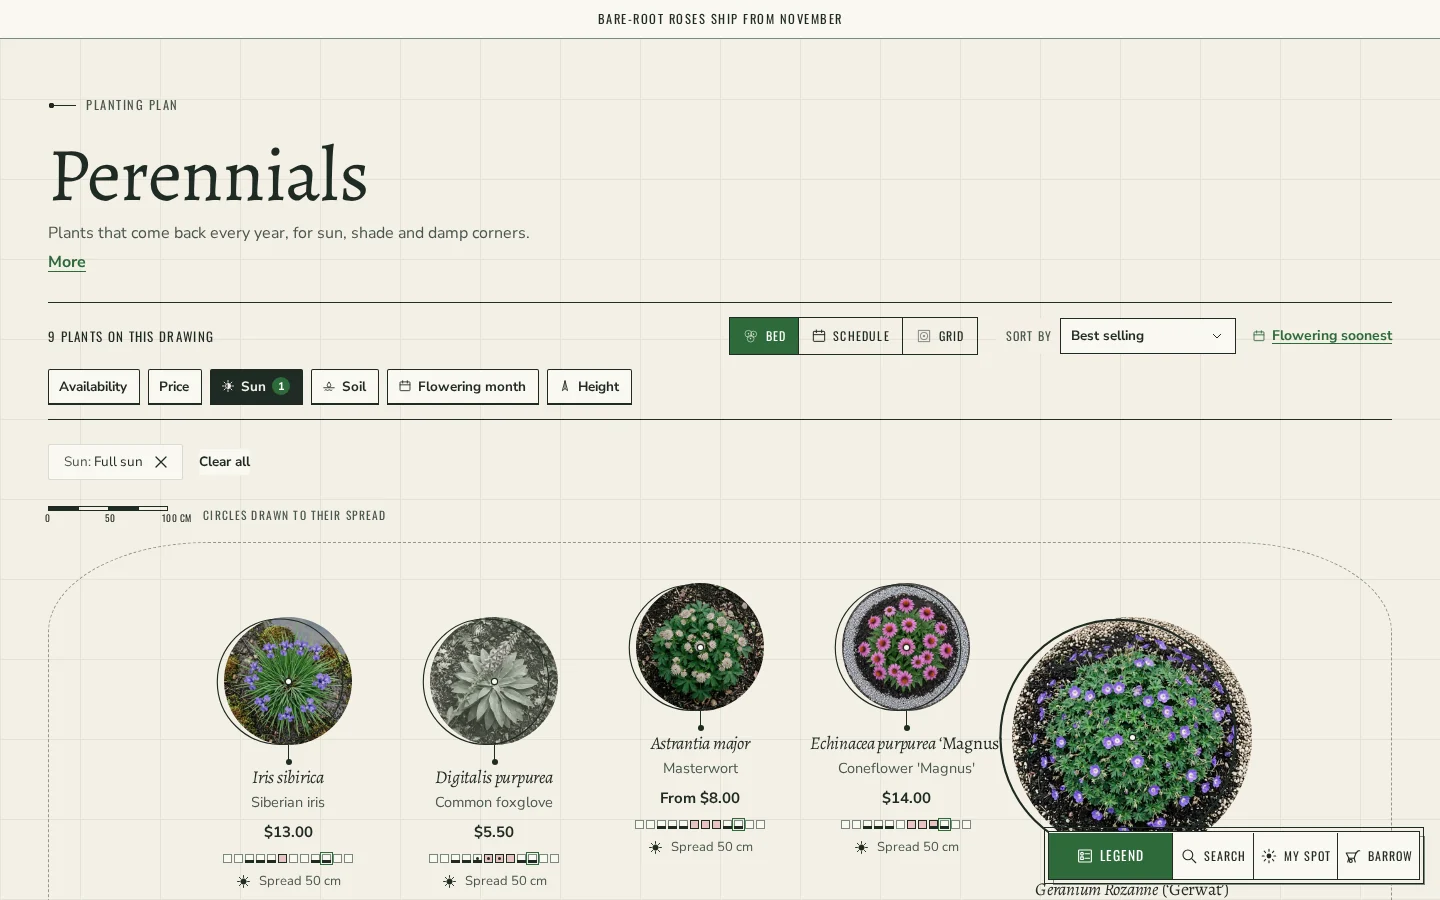Open the Sun filter
1440x900 pixels.
point(256,387)
